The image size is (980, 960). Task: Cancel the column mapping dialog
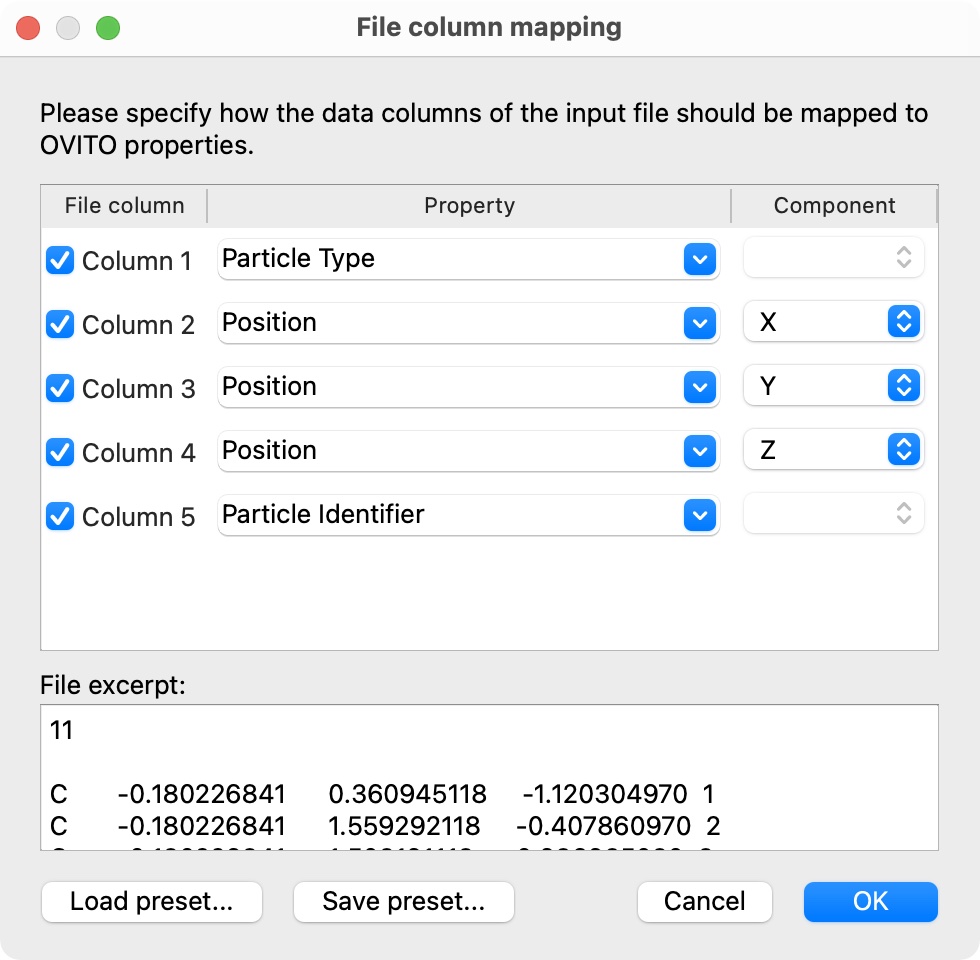coord(704,902)
